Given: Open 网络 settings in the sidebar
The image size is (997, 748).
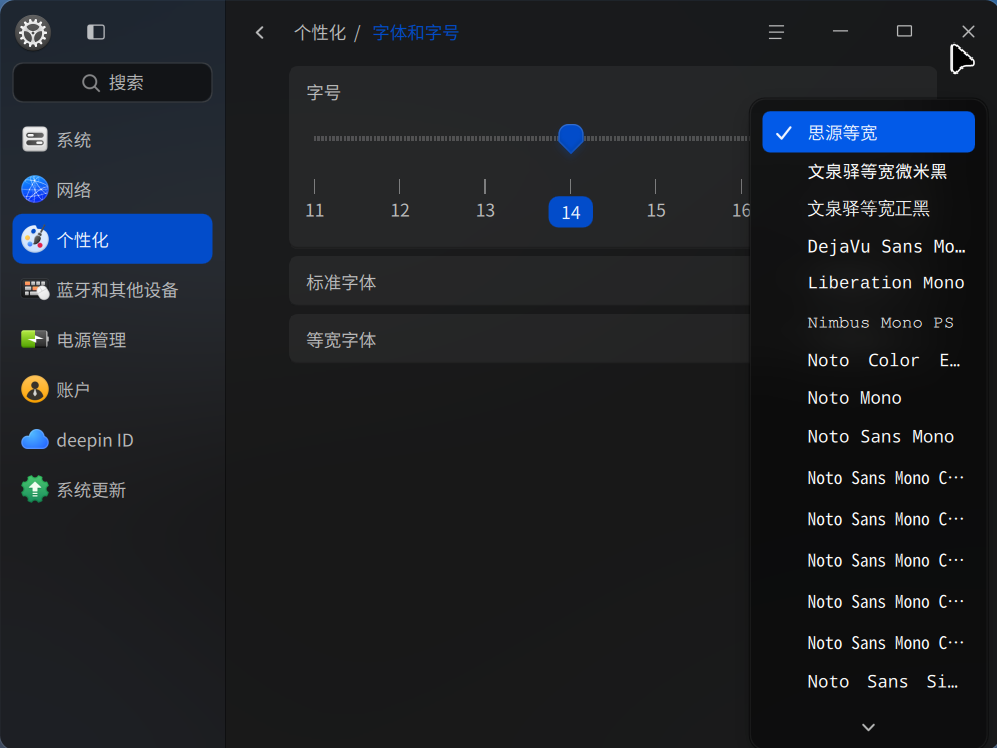Looking at the screenshot, I should pyautogui.click(x=113, y=190).
